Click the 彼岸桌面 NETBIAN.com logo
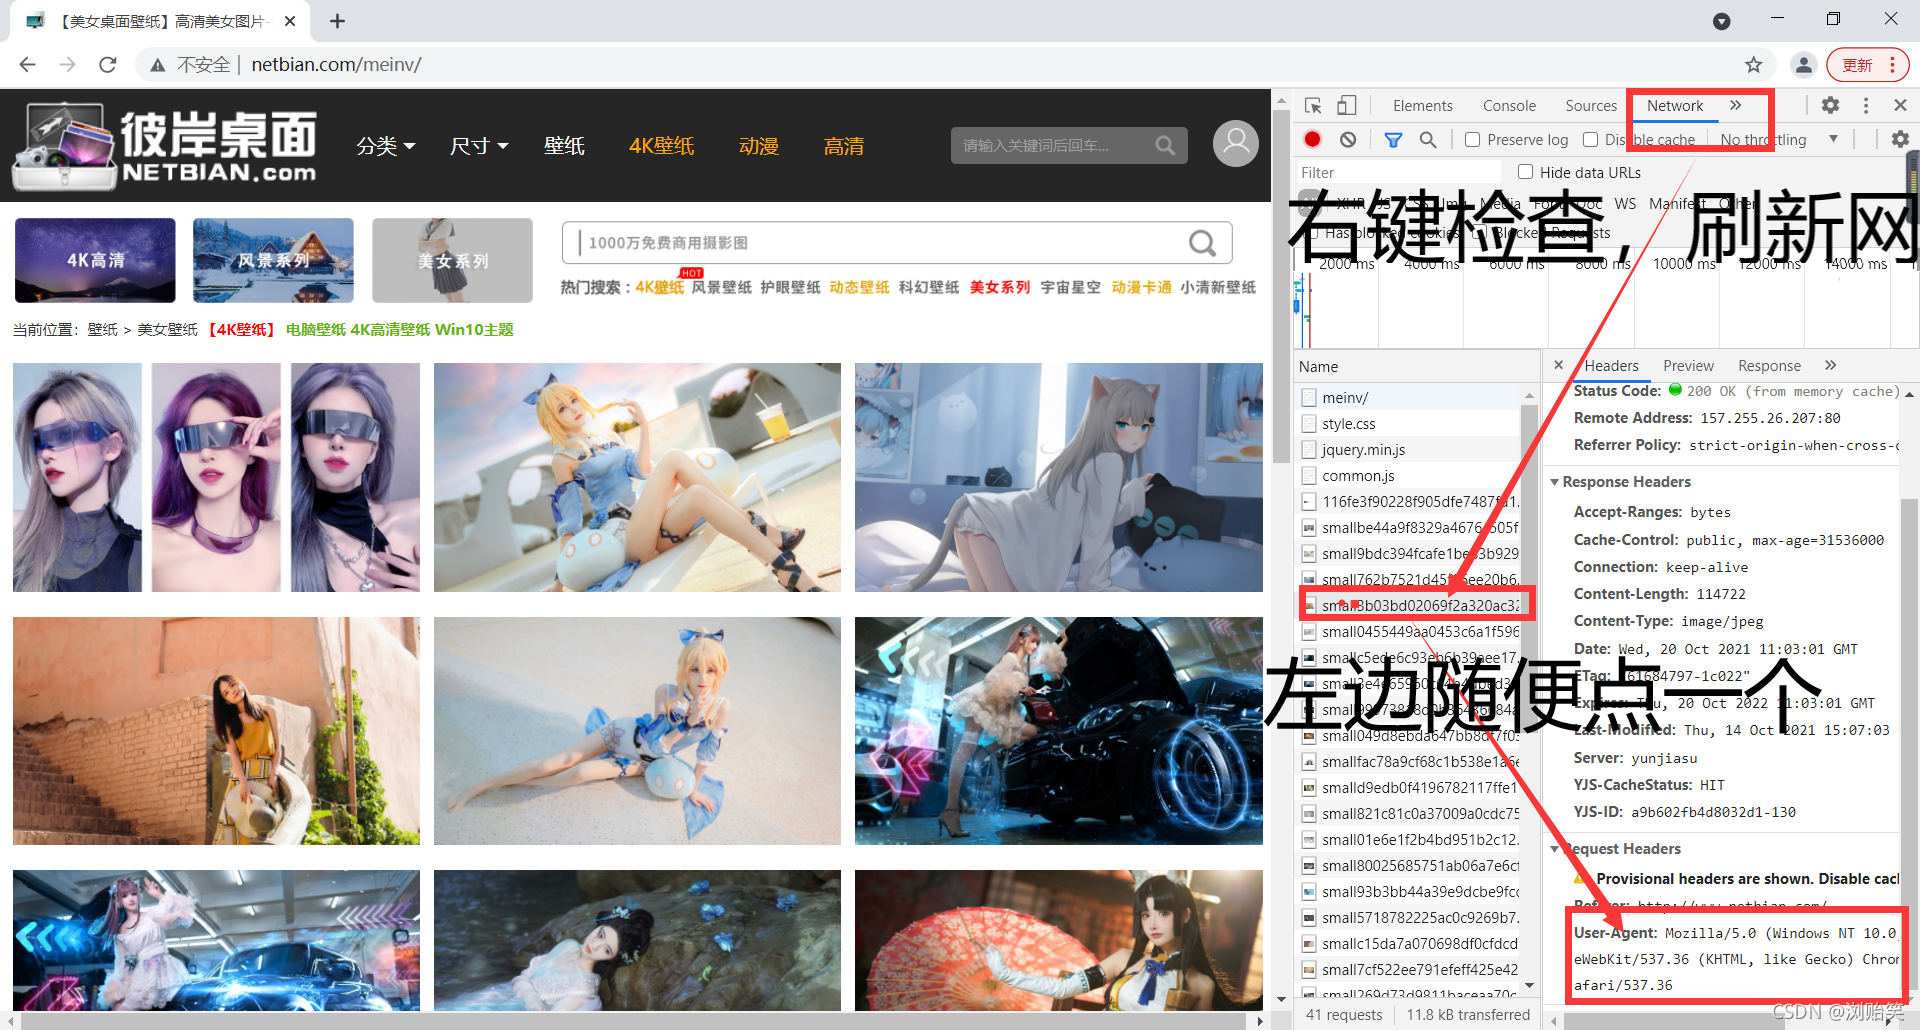This screenshot has width=1920, height=1030. (166, 147)
